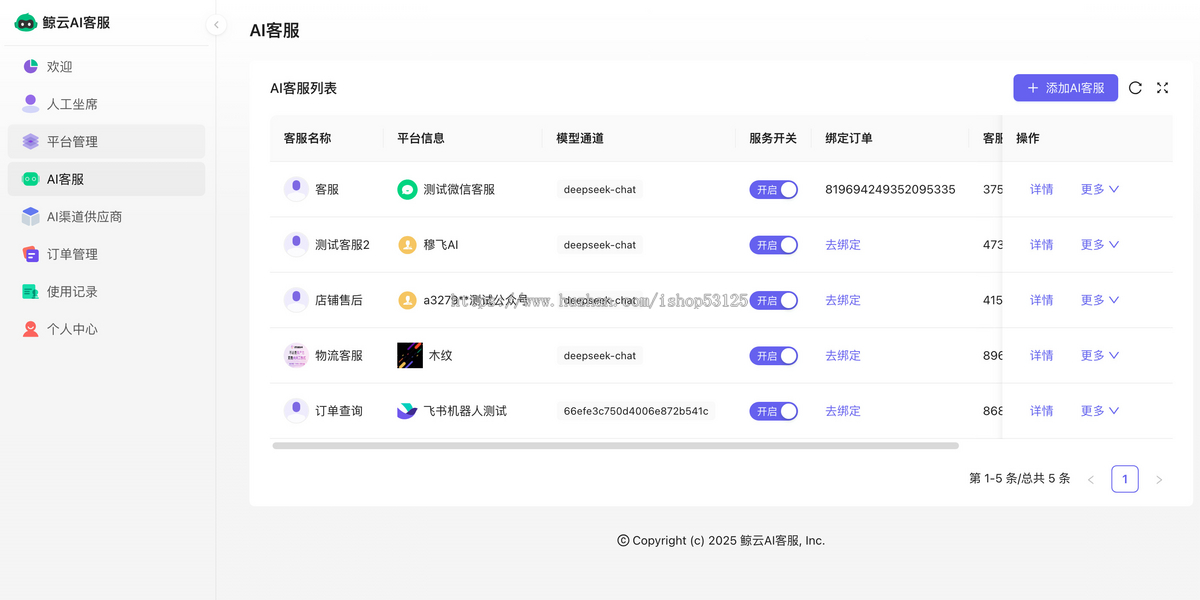Image resolution: width=1200 pixels, height=600 pixels.
Task: Expand 更多 menu for 订单查询 row
Action: click(1100, 410)
